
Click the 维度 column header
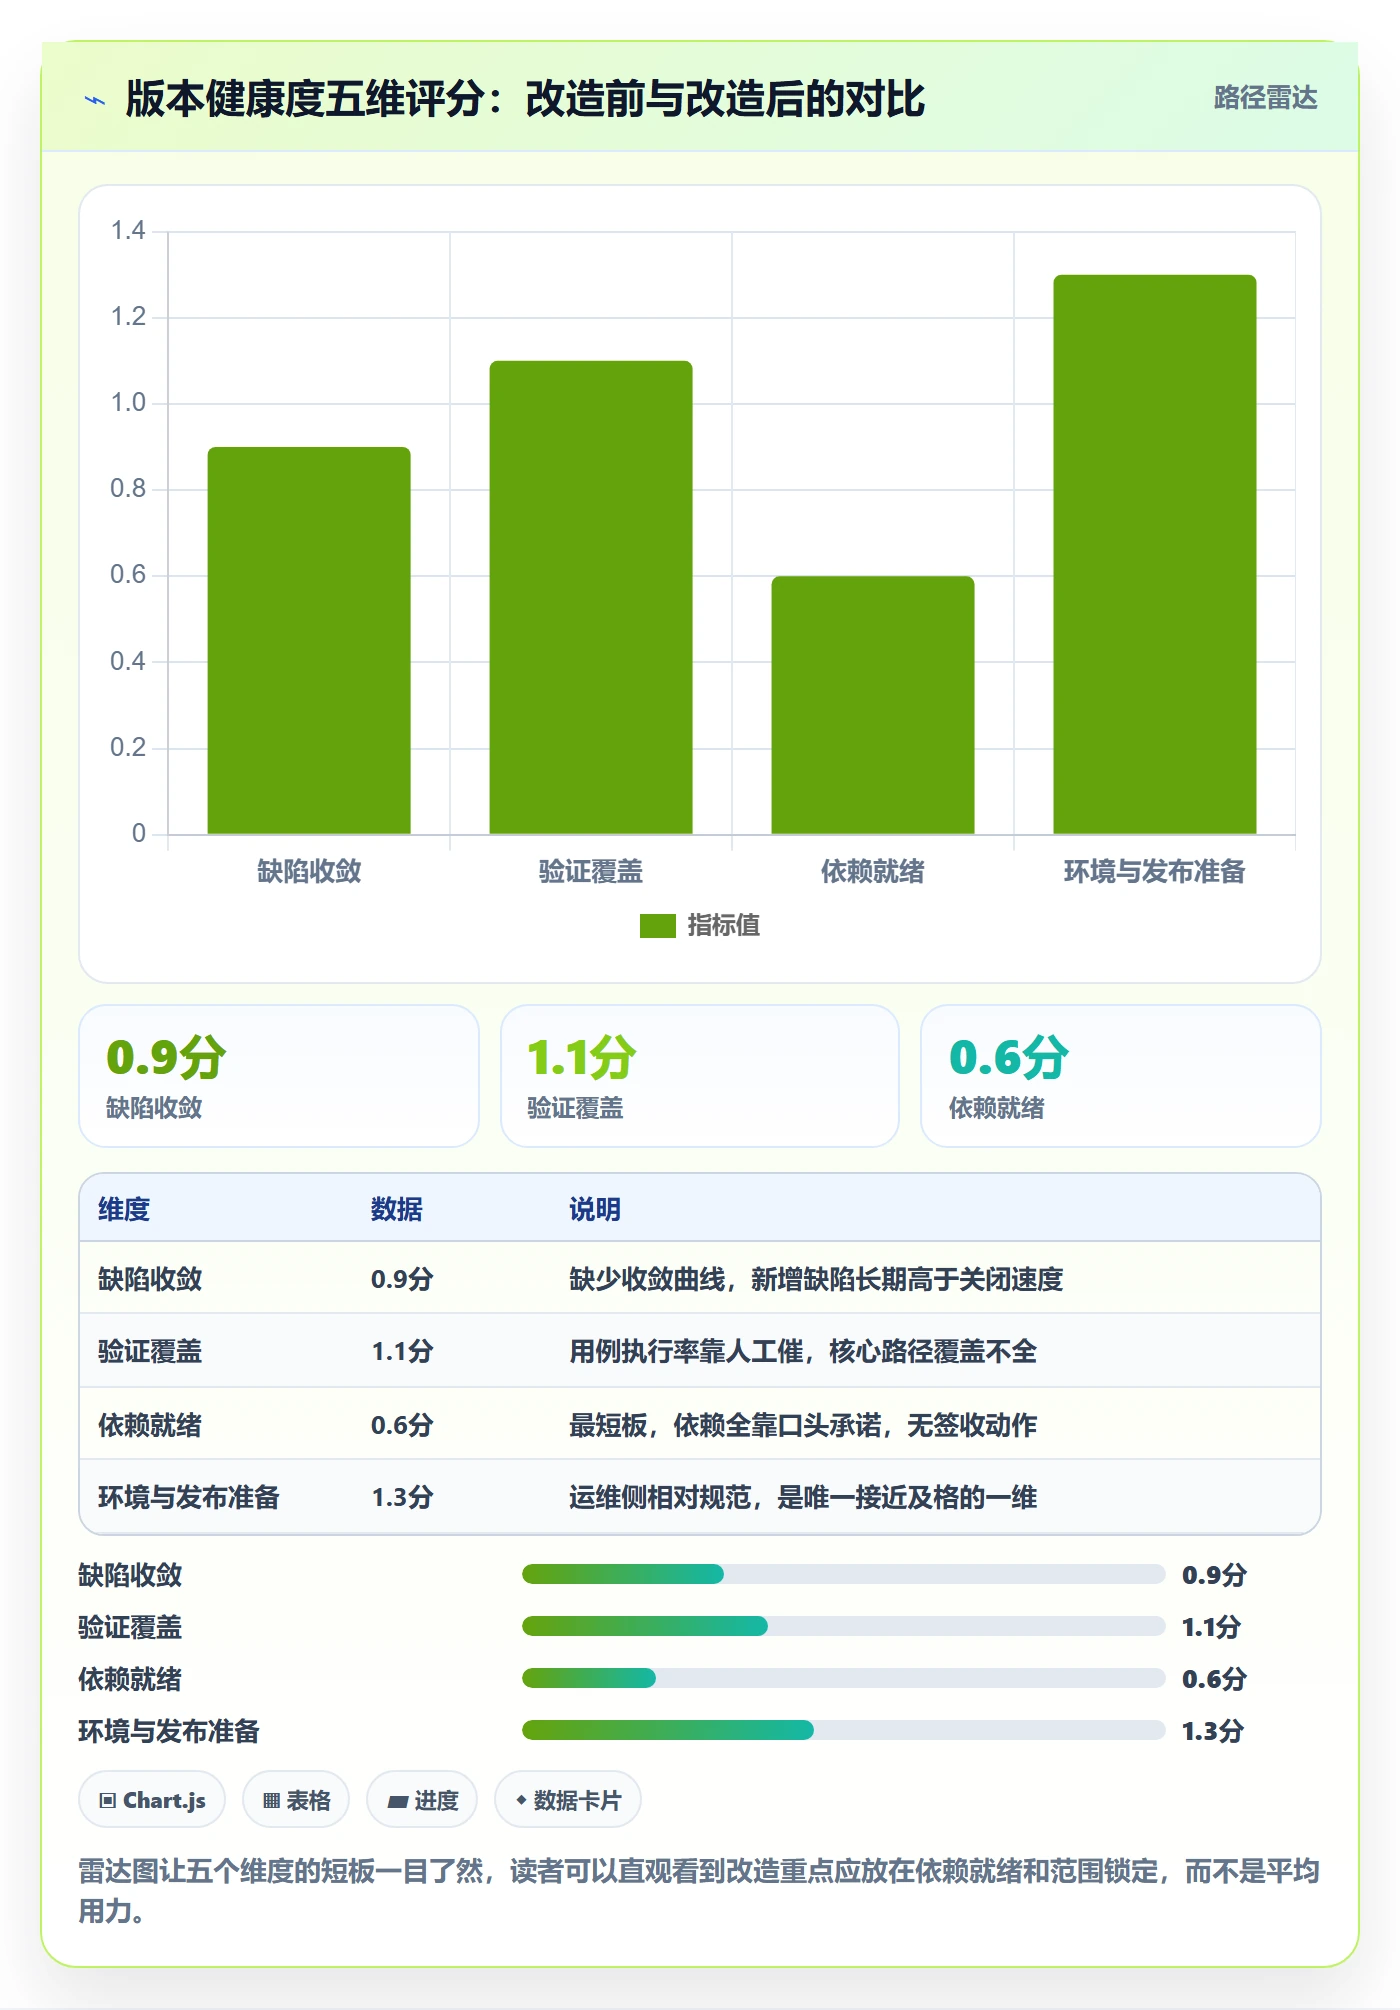124,1209
